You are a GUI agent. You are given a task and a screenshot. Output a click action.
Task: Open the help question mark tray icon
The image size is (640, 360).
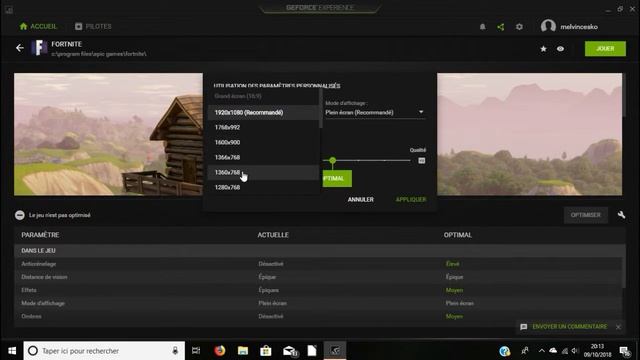pos(504,351)
